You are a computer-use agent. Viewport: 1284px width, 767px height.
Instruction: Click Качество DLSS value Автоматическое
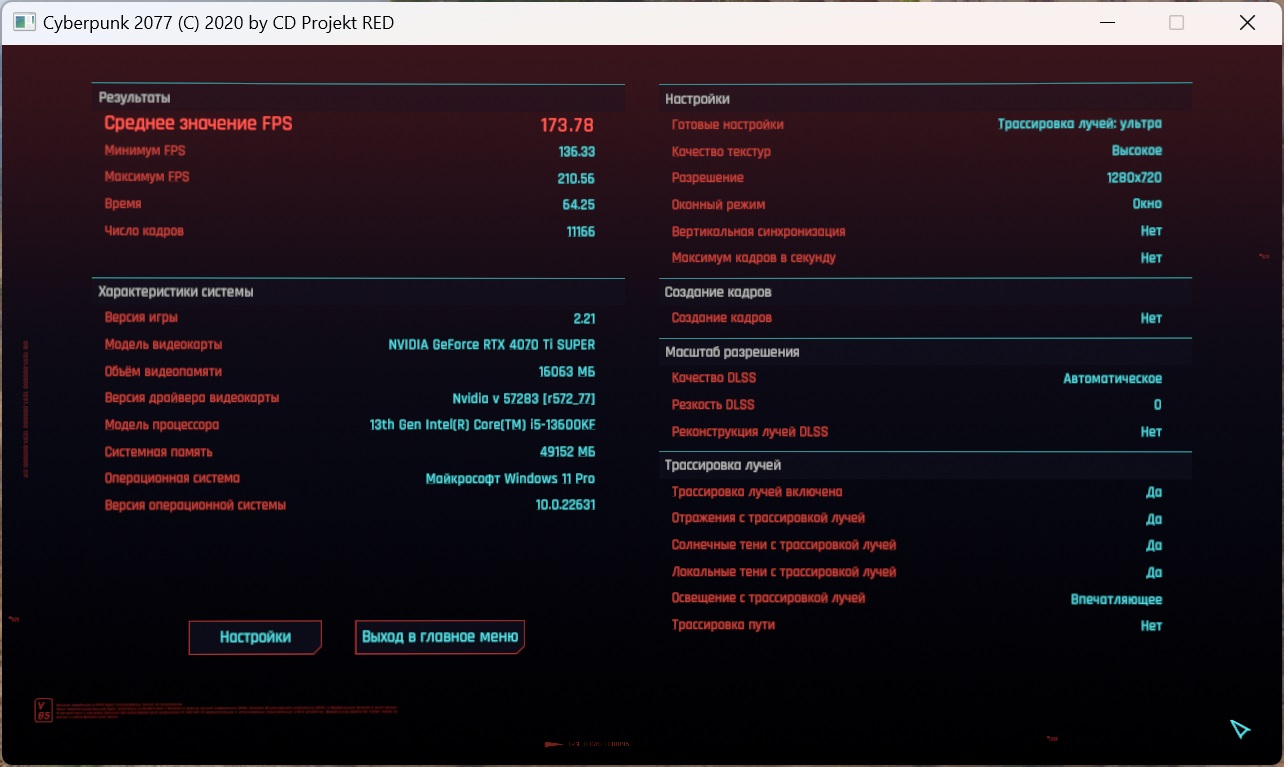pos(1112,379)
